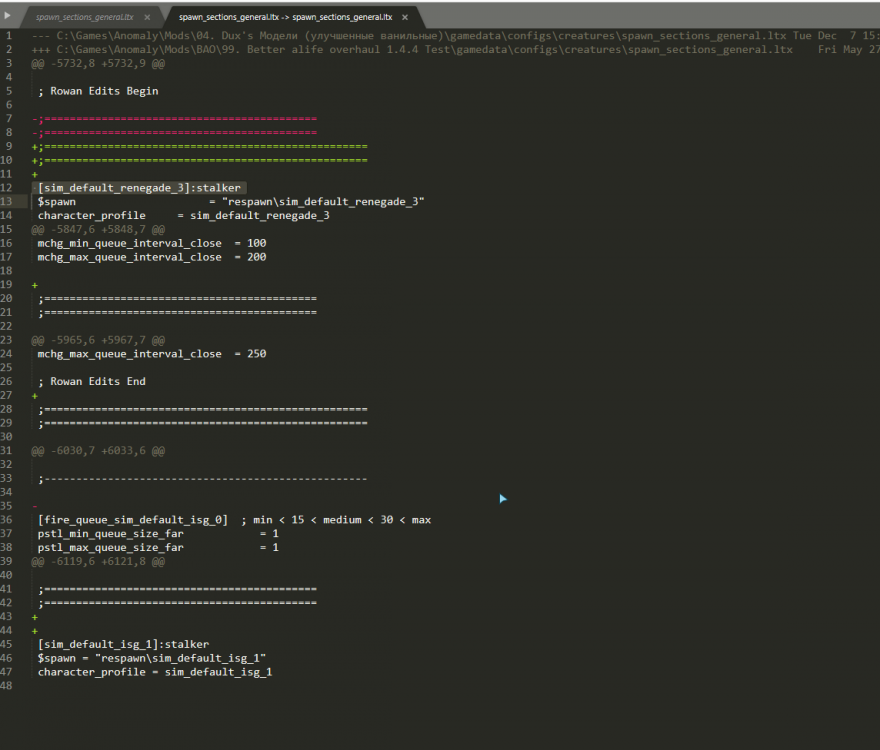Screen dimensions: 880x750
Task: Click line number 12 in the gutter
Action: coord(8,187)
